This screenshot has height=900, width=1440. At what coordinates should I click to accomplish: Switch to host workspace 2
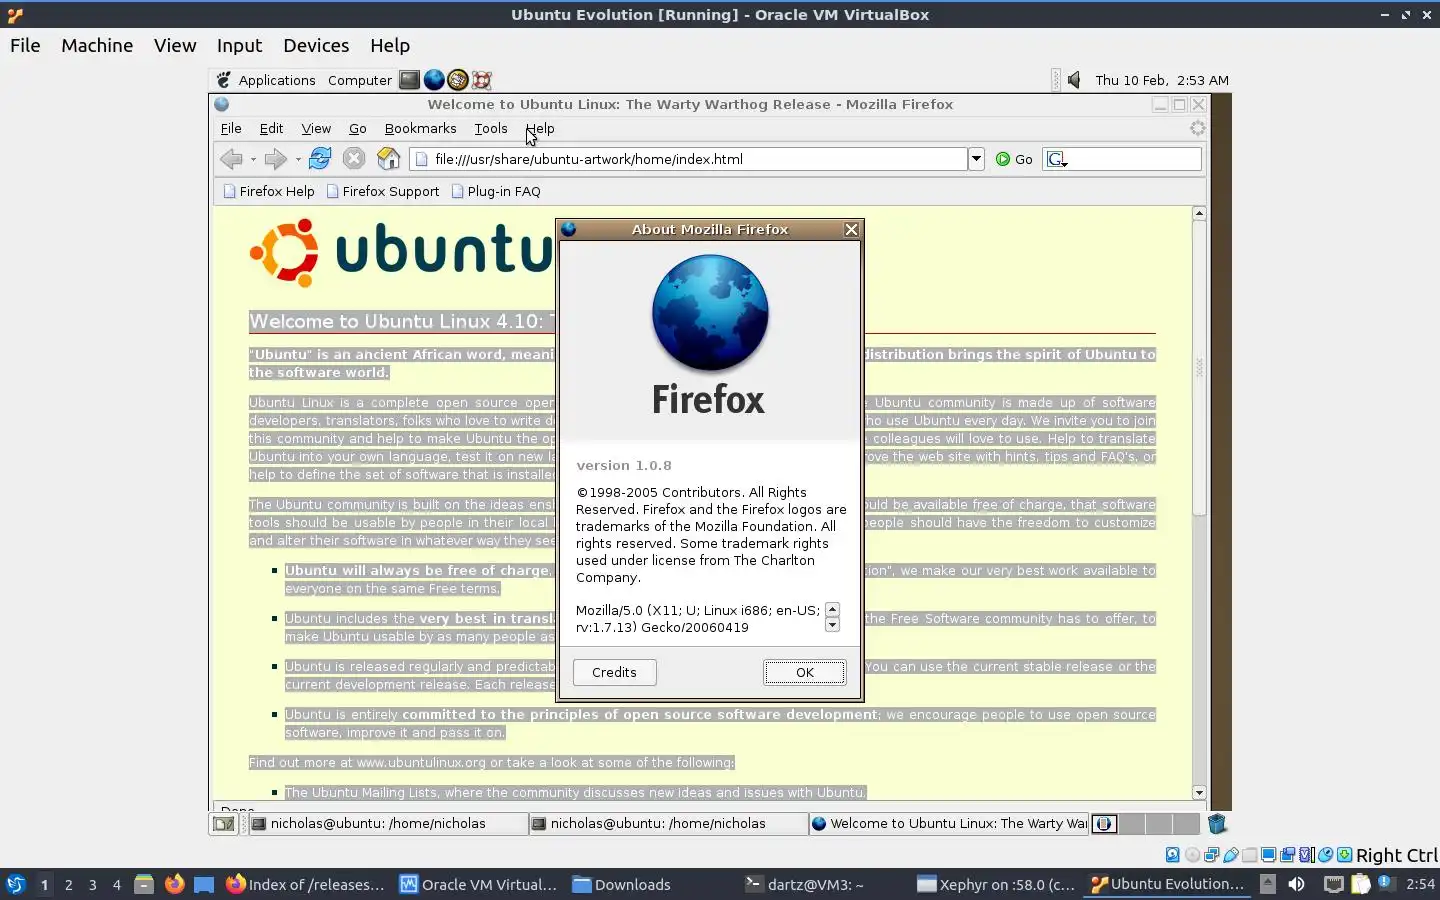[x=68, y=884]
